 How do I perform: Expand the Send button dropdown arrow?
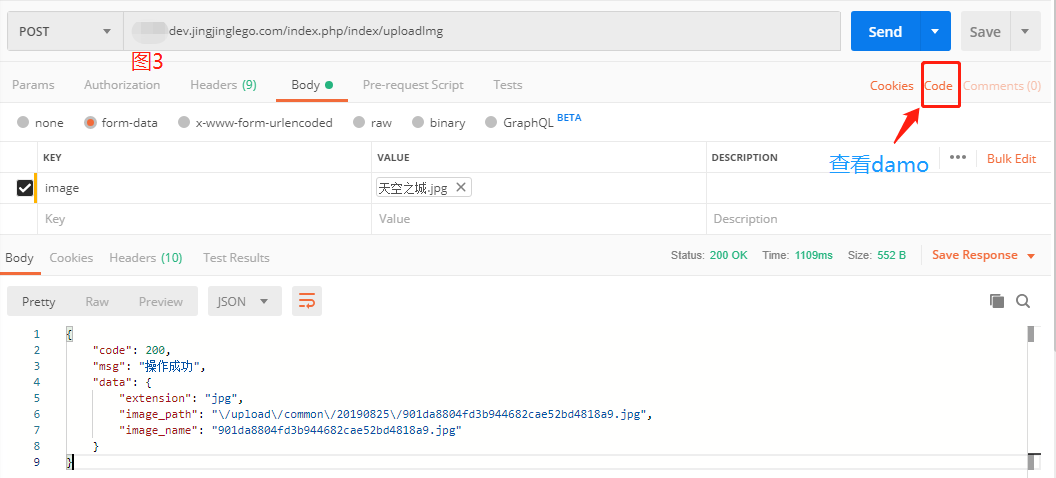click(x=935, y=31)
